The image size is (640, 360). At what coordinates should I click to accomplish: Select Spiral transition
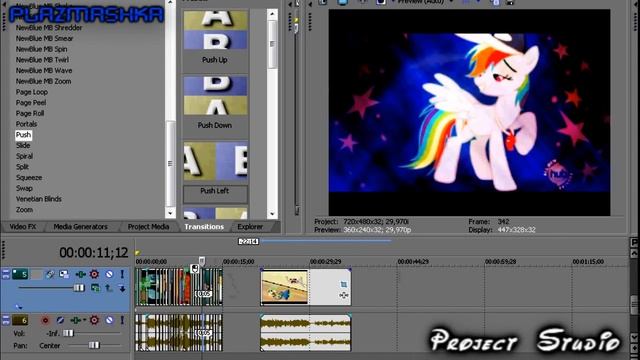pos(24,156)
